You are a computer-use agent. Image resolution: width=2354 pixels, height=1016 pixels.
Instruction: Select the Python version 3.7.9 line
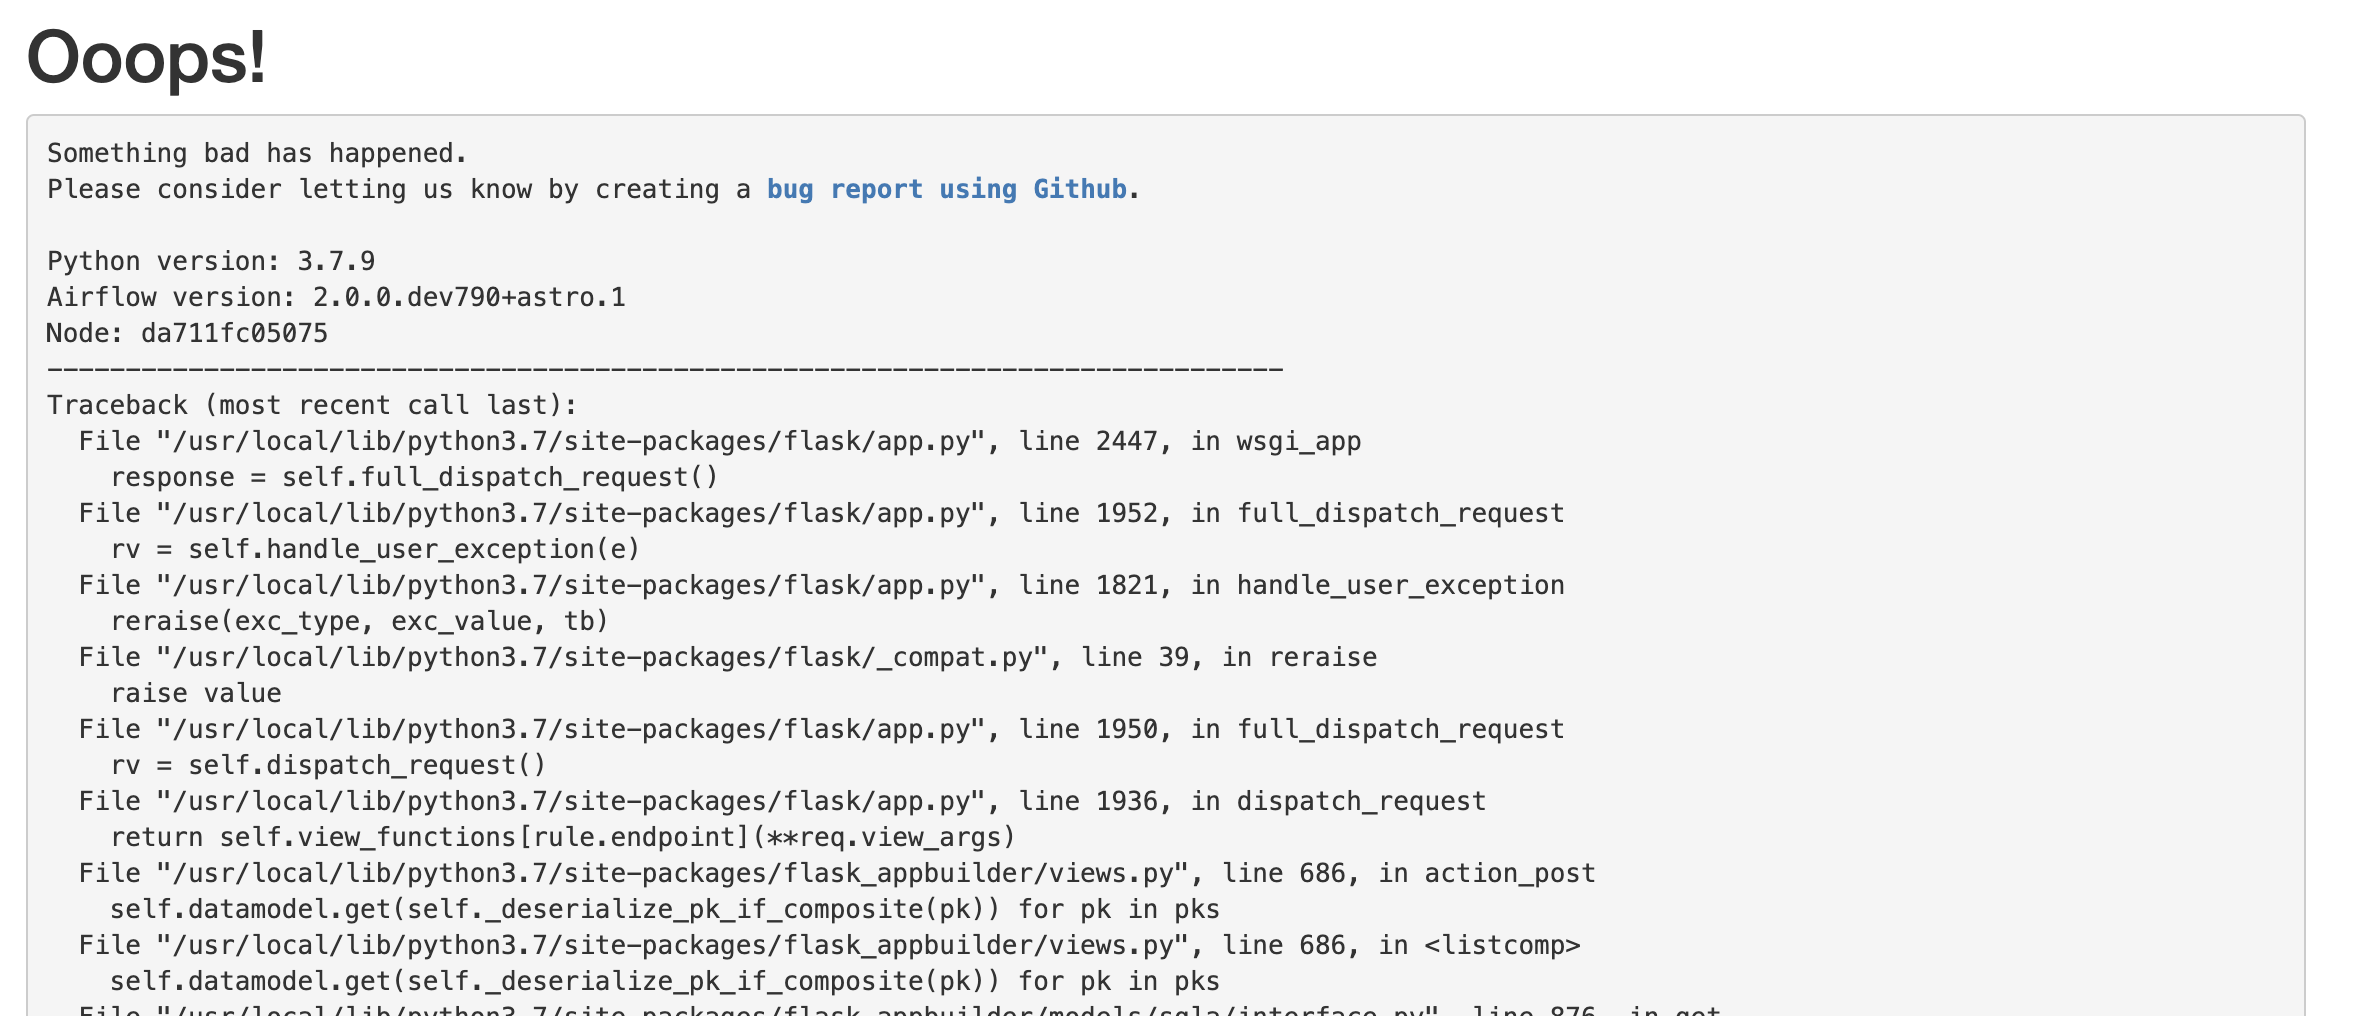(211, 261)
